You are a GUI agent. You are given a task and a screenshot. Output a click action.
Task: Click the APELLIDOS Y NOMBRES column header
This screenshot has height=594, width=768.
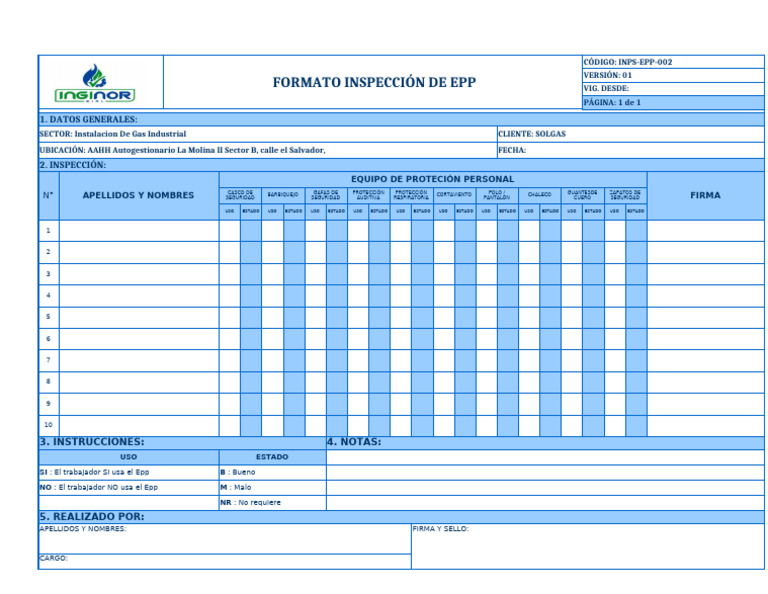pyautogui.click(x=139, y=195)
